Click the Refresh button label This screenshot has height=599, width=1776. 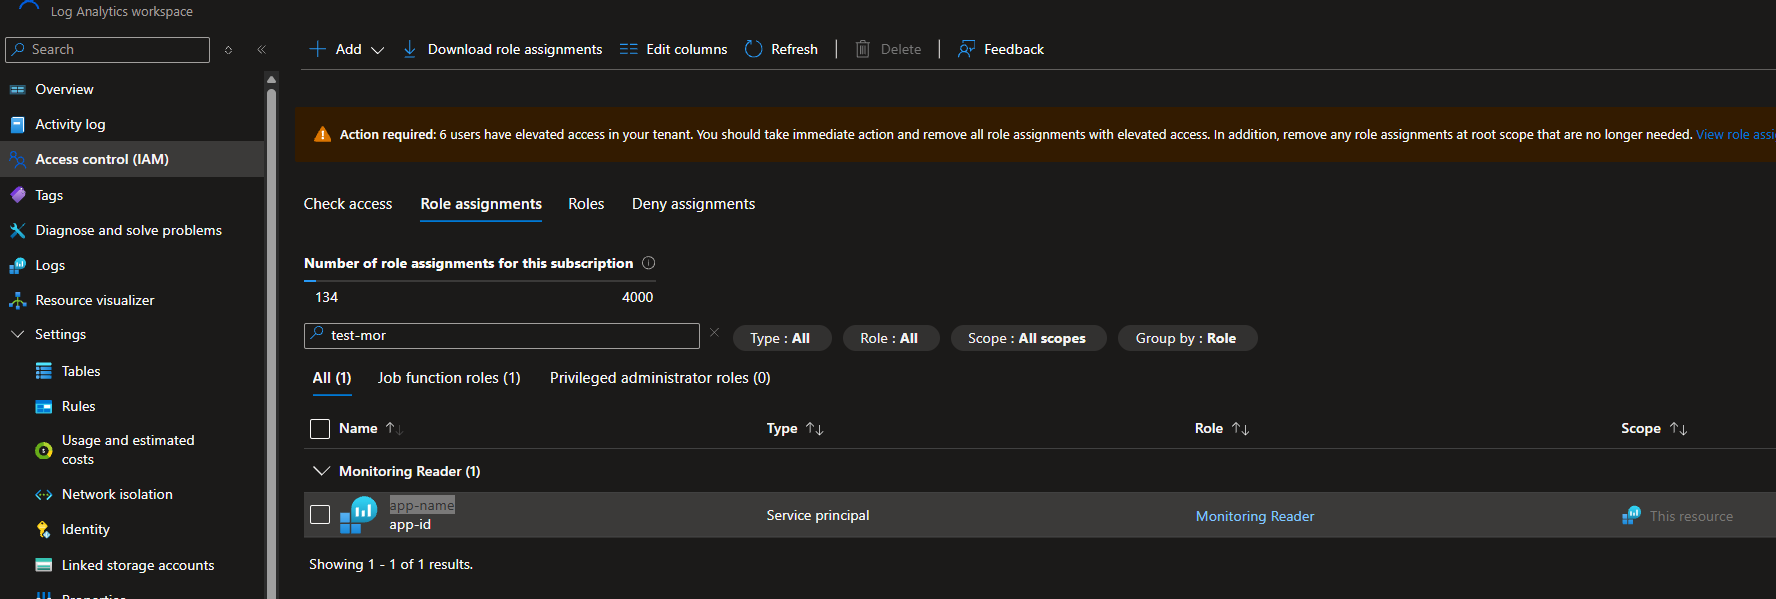tap(794, 49)
